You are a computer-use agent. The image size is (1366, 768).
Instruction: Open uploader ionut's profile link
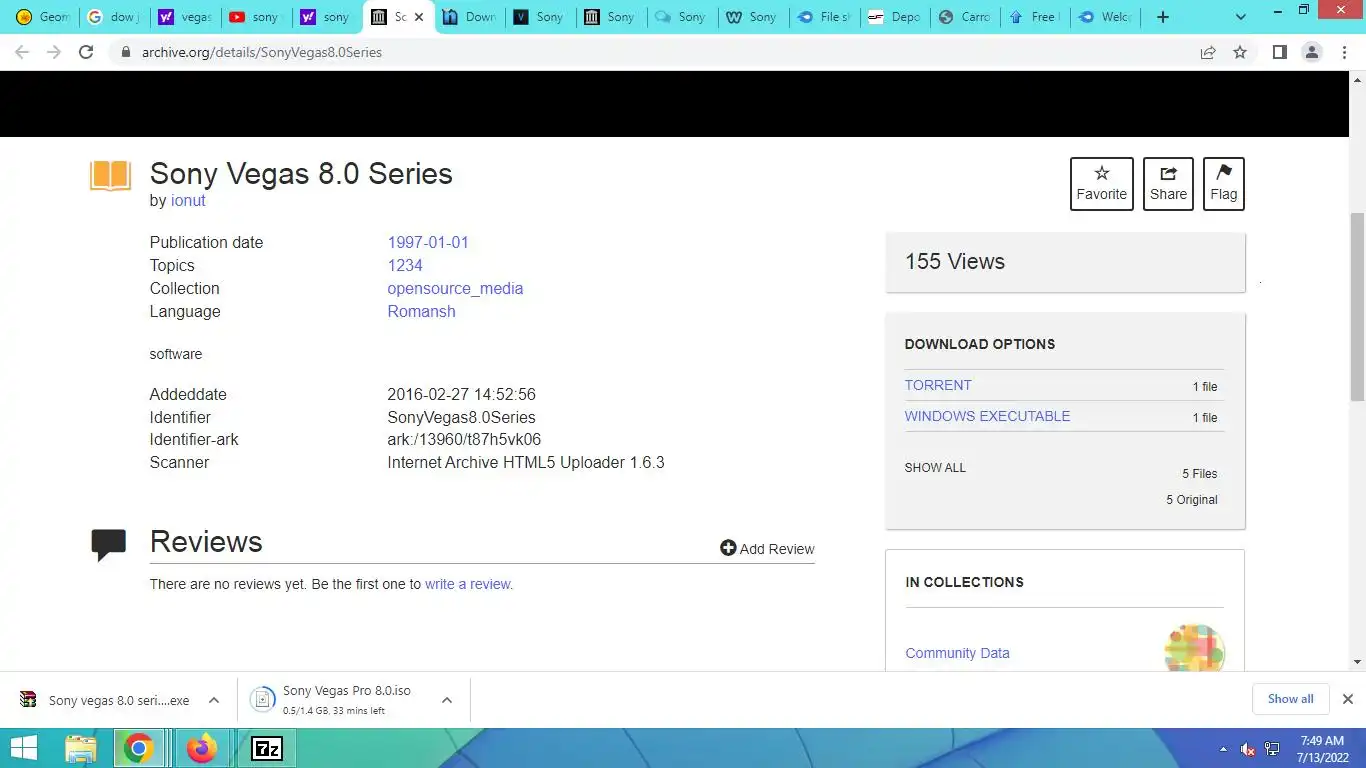(188, 200)
